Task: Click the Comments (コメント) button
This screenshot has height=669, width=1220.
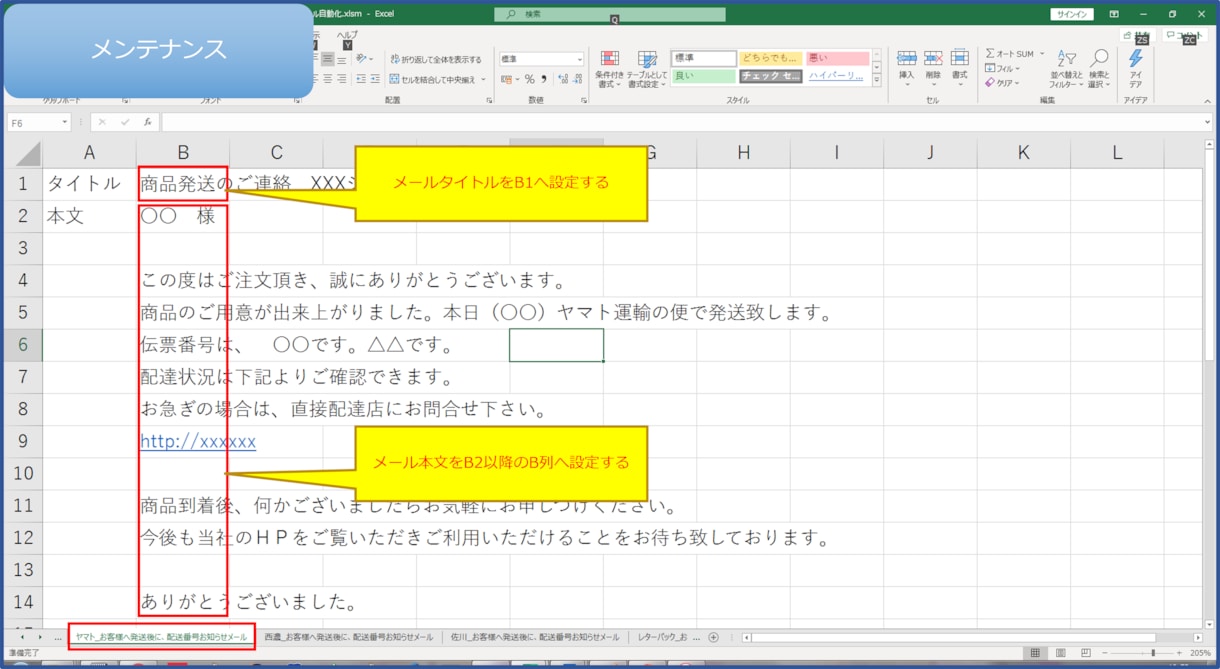Action: [1185, 35]
